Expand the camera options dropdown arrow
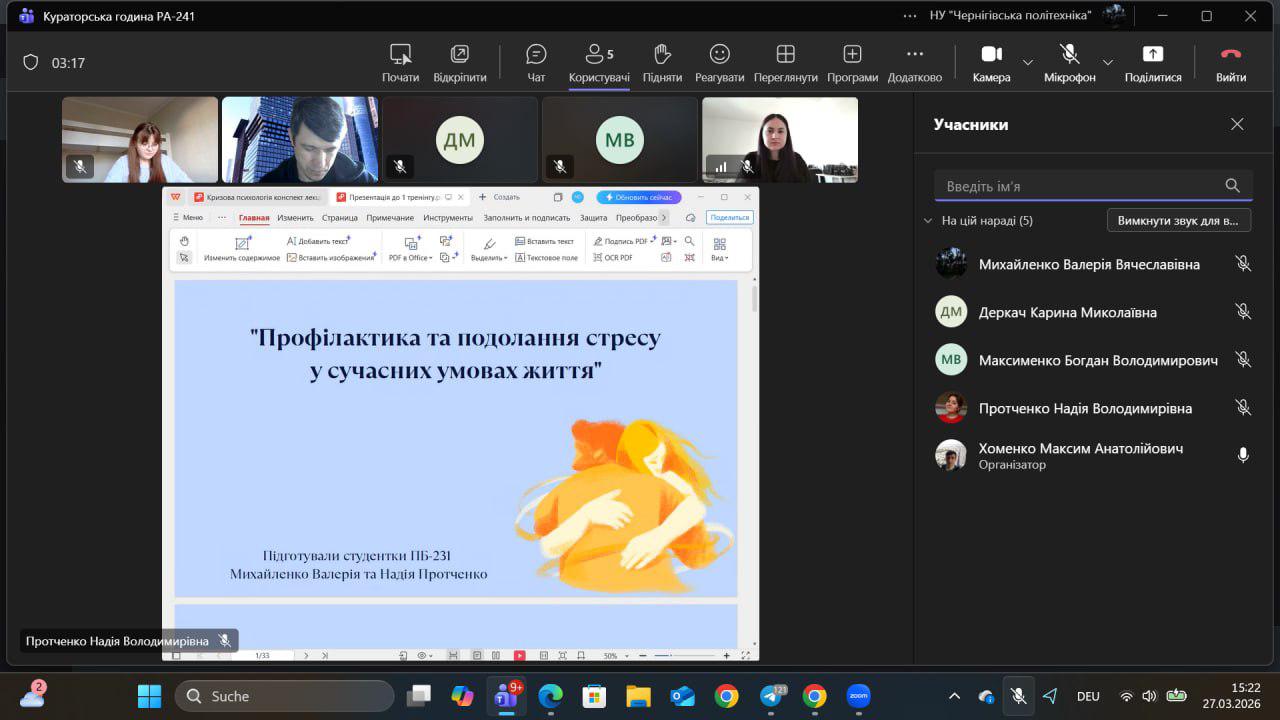This screenshot has height=720, width=1280. (x=1028, y=62)
